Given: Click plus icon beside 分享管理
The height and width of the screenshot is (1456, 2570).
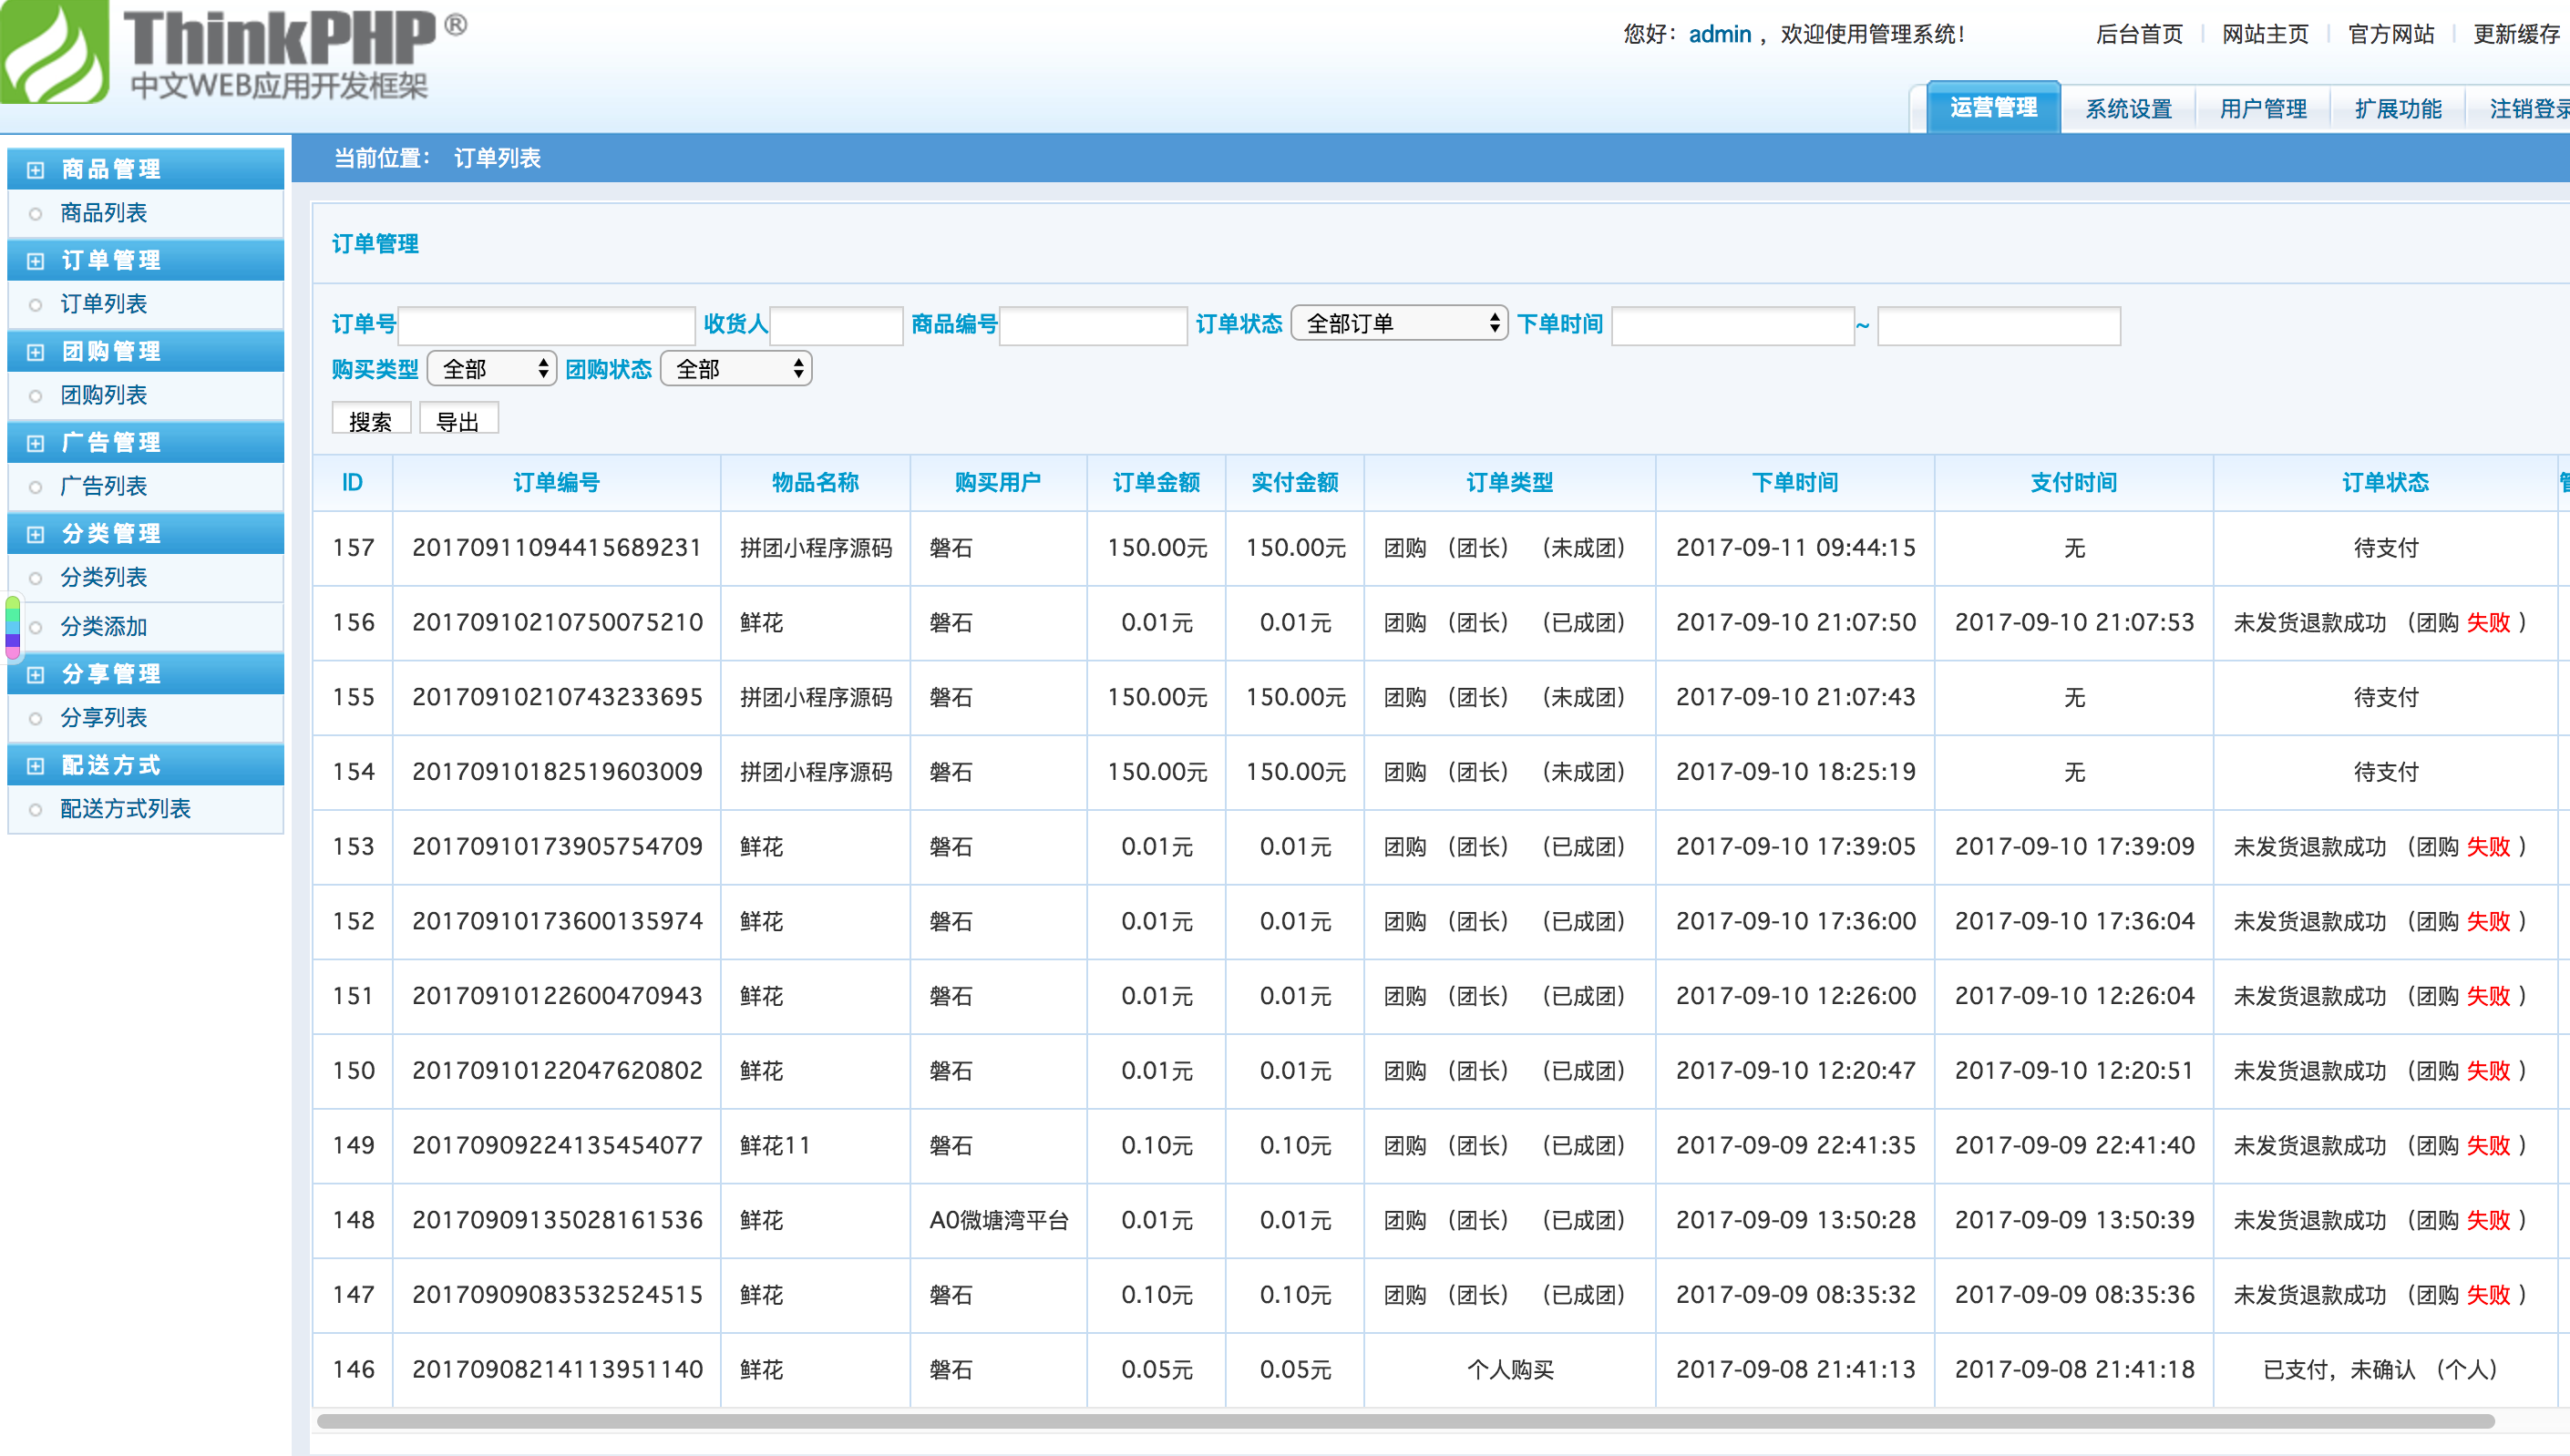Looking at the screenshot, I should coord(36,675).
